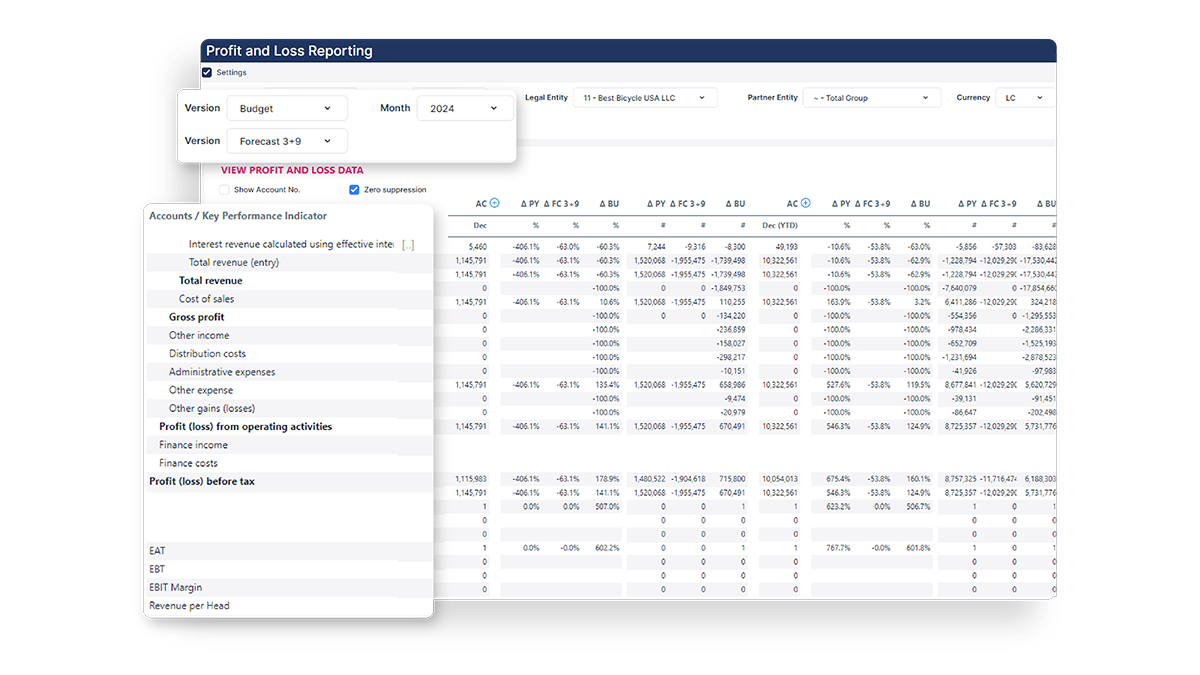Click the cell value 1,480,522
The width and height of the screenshot is (1200, 675).
click(649, 479)
